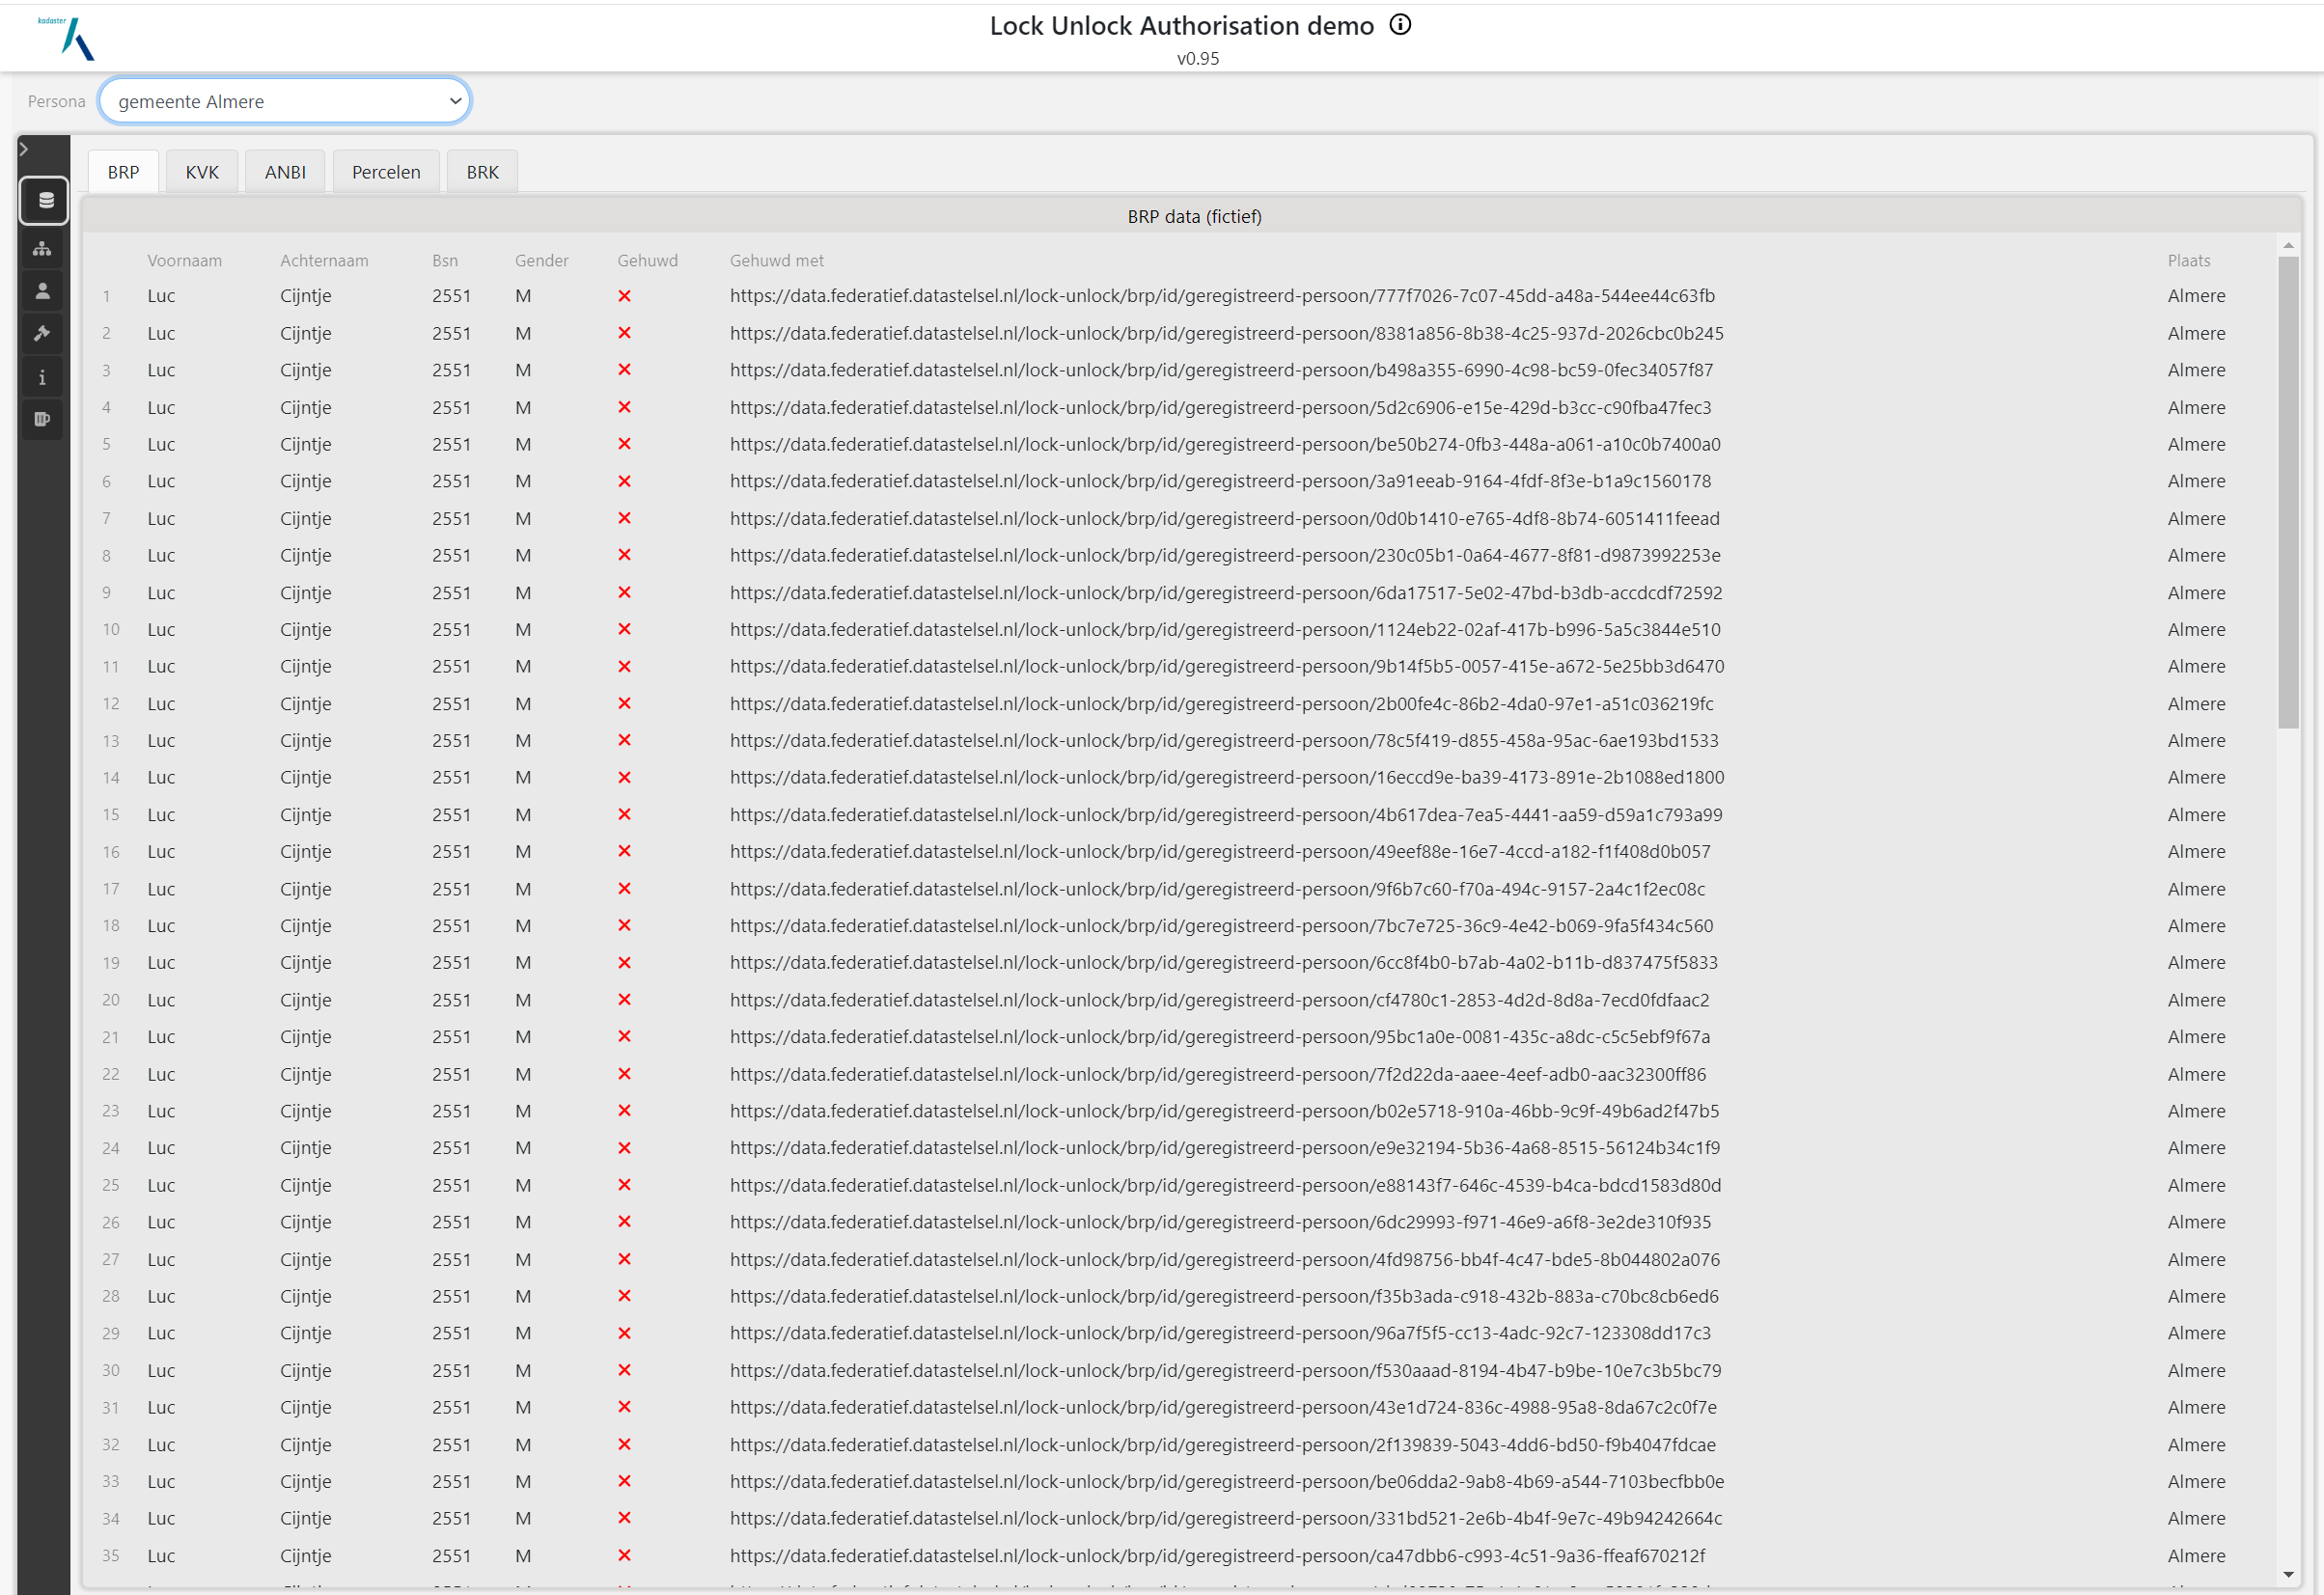Click Voornaam 'Luc' in row 3
This screenshot has width=2324, height=1595.
[x=161, y=370]
